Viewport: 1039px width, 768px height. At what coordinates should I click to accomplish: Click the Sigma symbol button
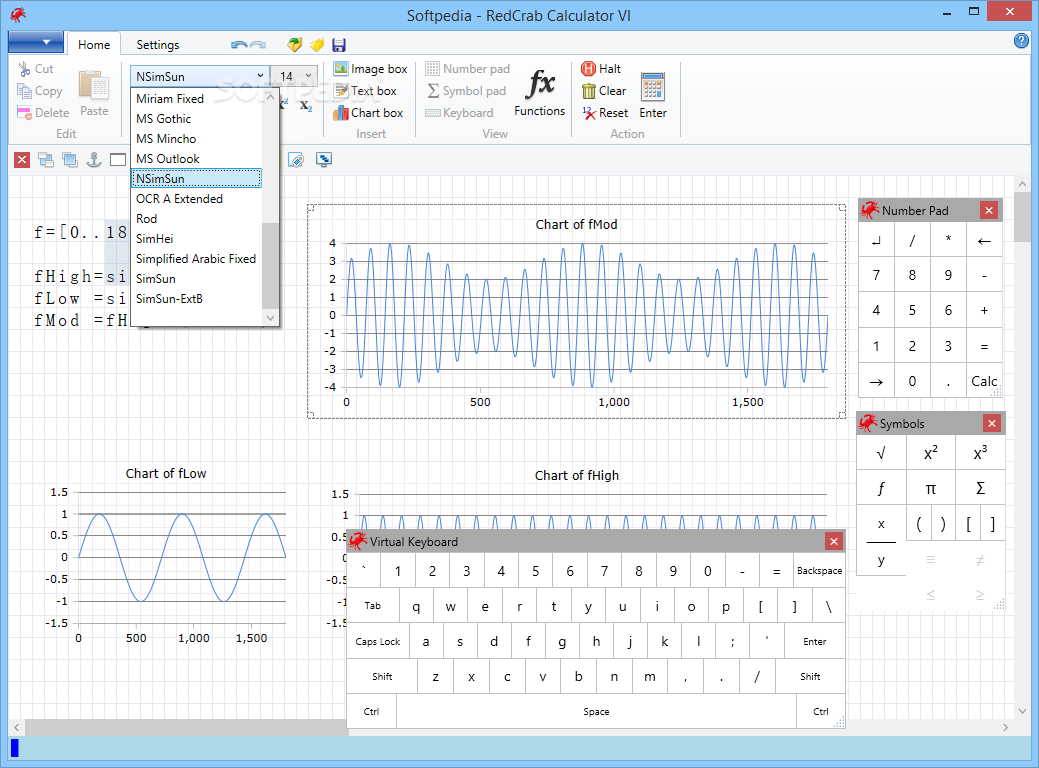(980, 488)
